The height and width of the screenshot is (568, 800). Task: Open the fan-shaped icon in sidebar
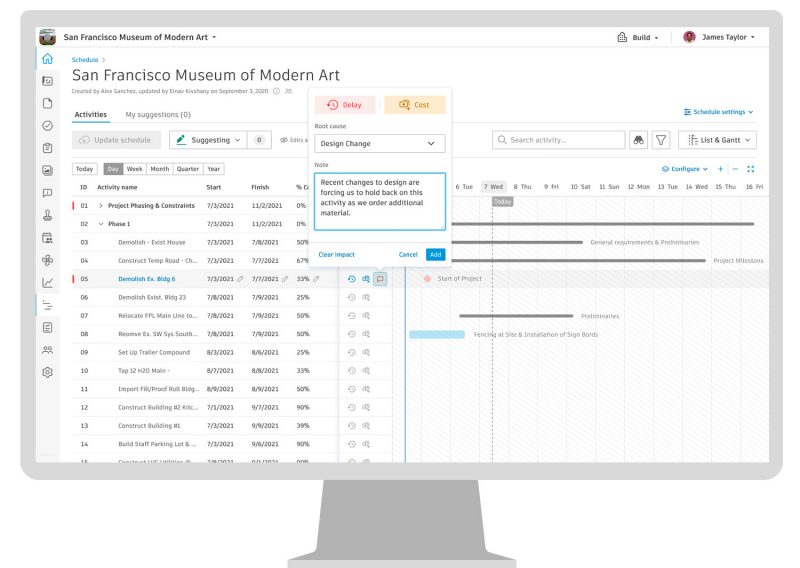(47, 260)
